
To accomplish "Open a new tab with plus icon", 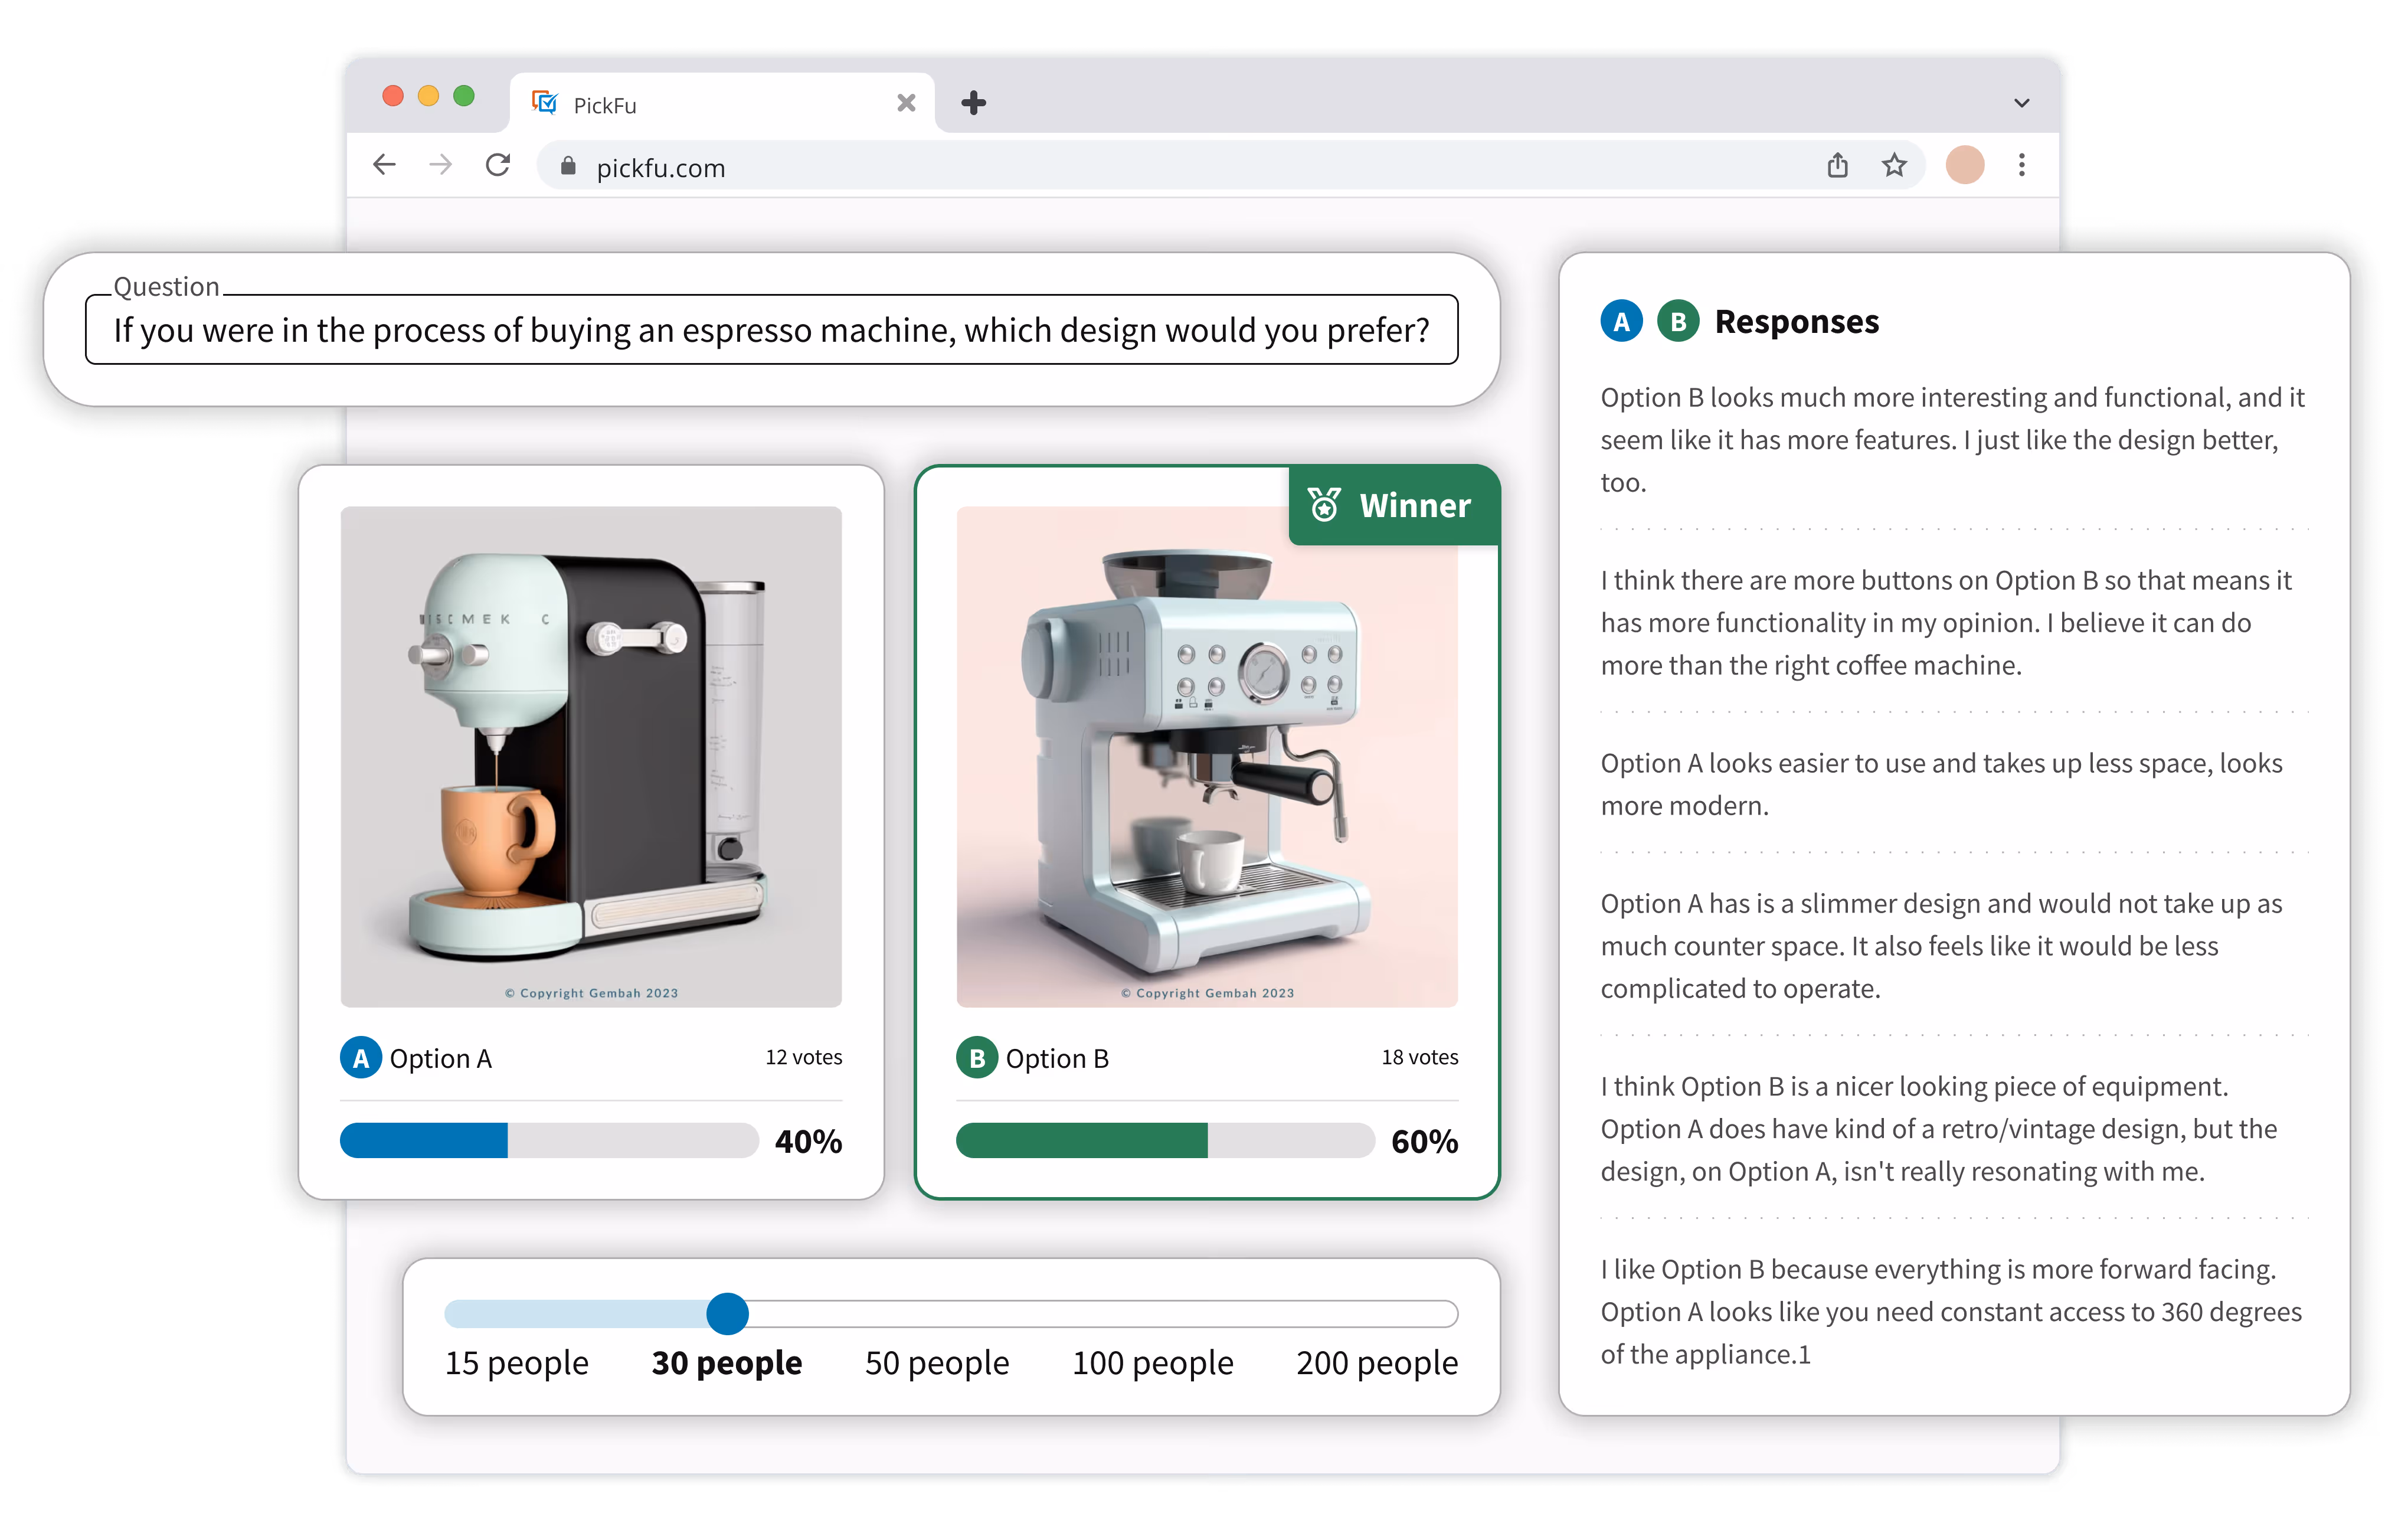I will 973,103.
